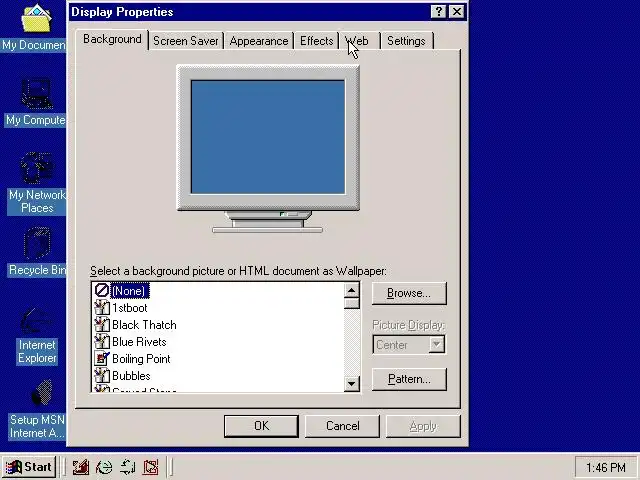Click the Pattern... button
Image resolution: width=640 pixels, height=480 pixels.
pyautogui.click(x=409, y=379)
